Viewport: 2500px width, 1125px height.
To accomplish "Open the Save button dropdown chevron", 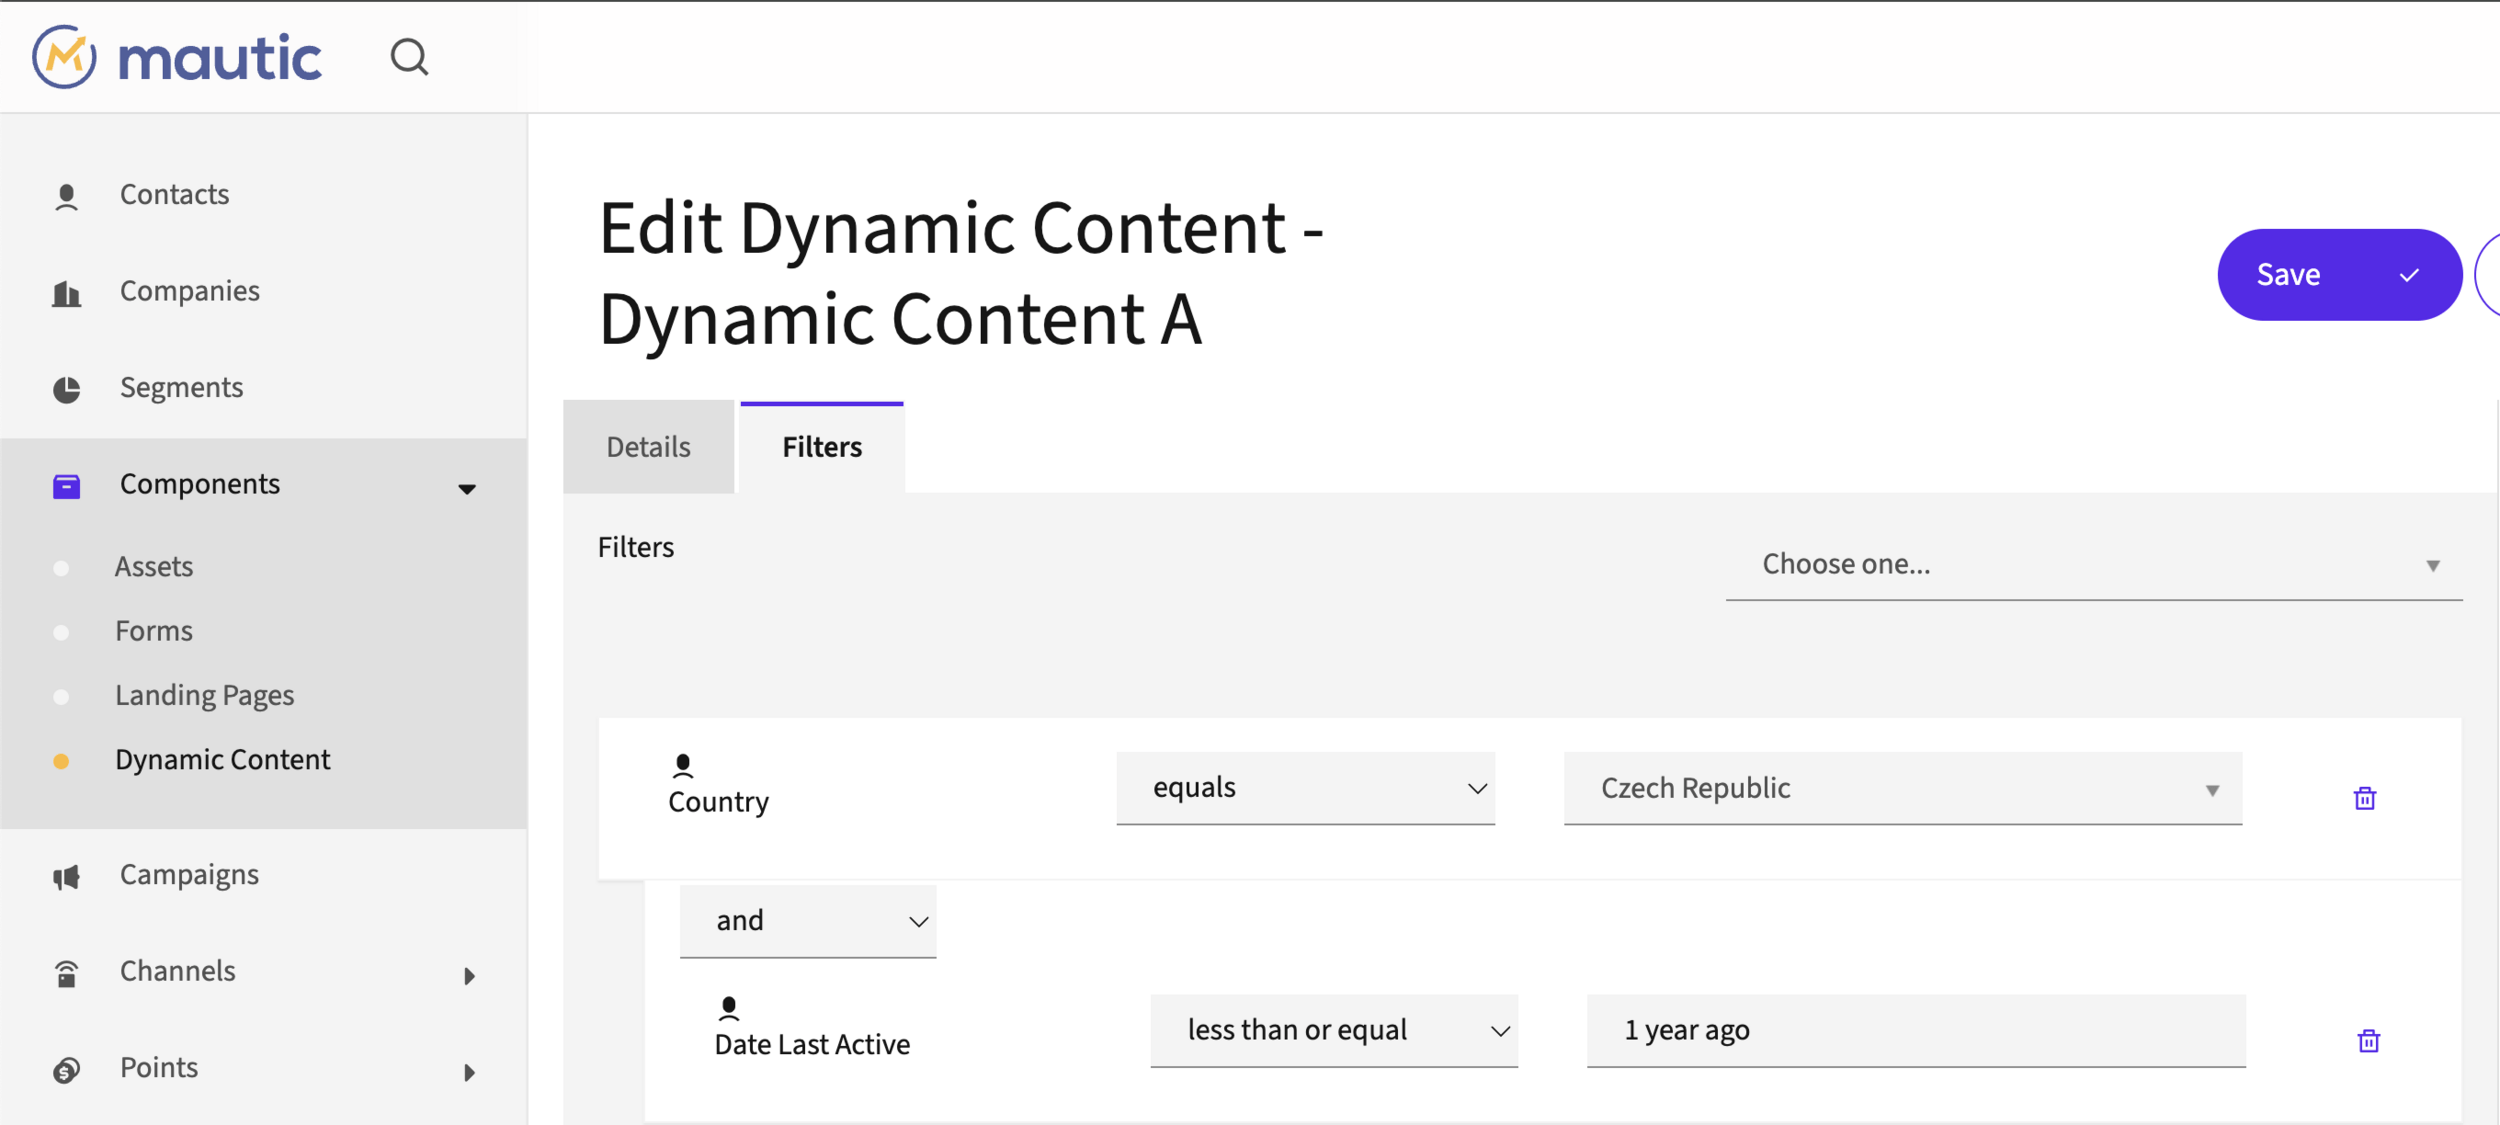I will tap(2409, 275).
